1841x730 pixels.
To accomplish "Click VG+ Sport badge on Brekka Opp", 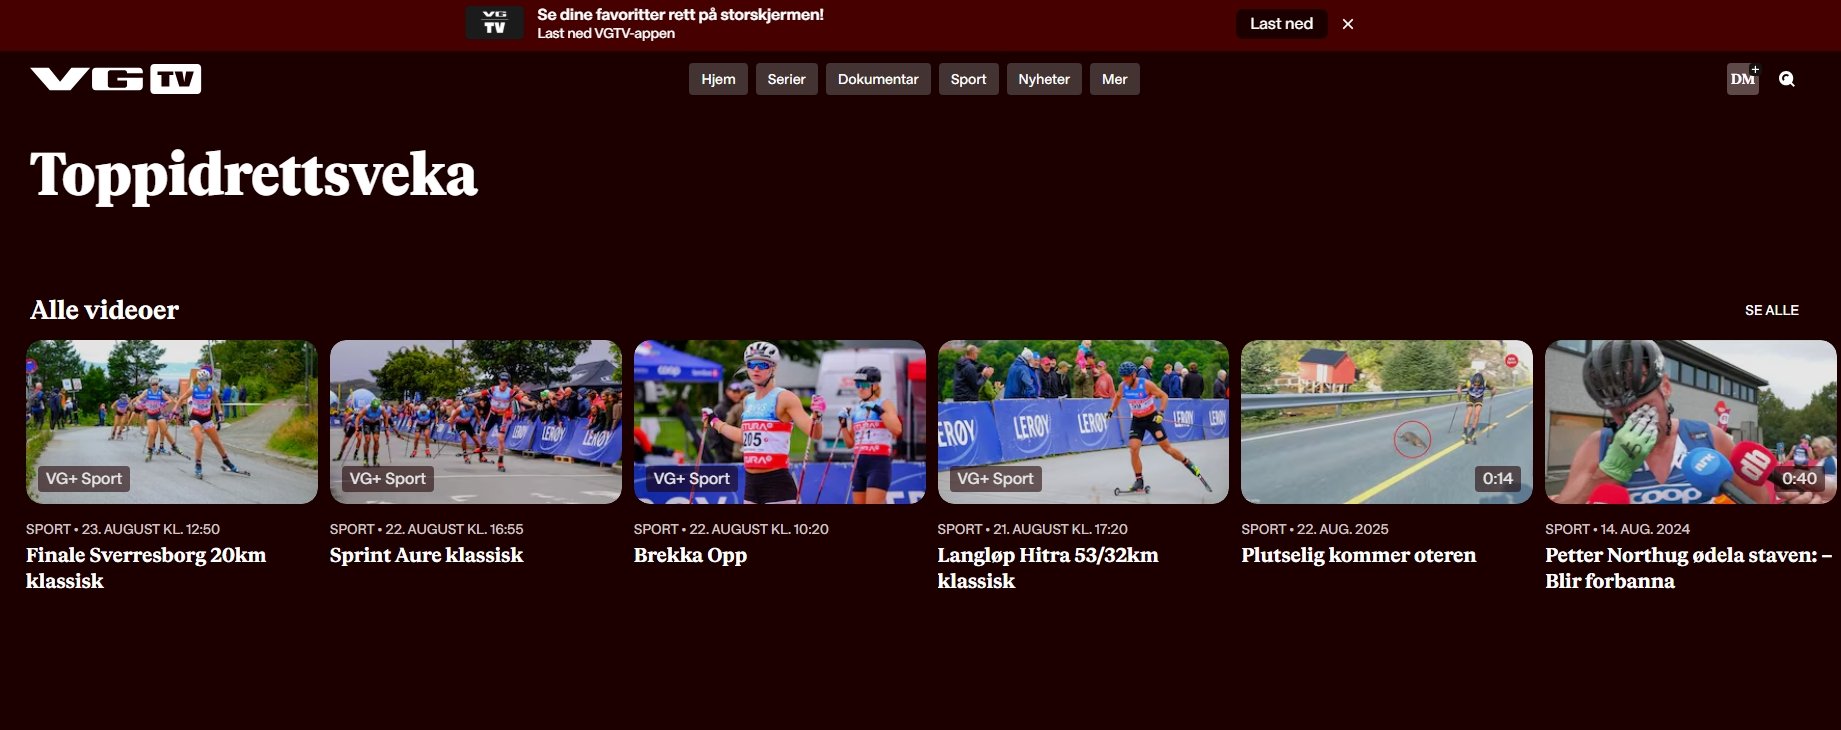I will coord(692,479).
